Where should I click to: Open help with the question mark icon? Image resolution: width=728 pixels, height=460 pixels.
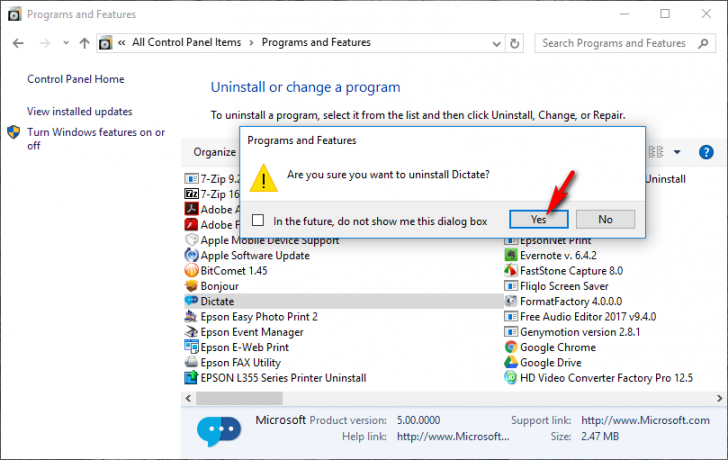pyautogui.click(x=706, y=152)
